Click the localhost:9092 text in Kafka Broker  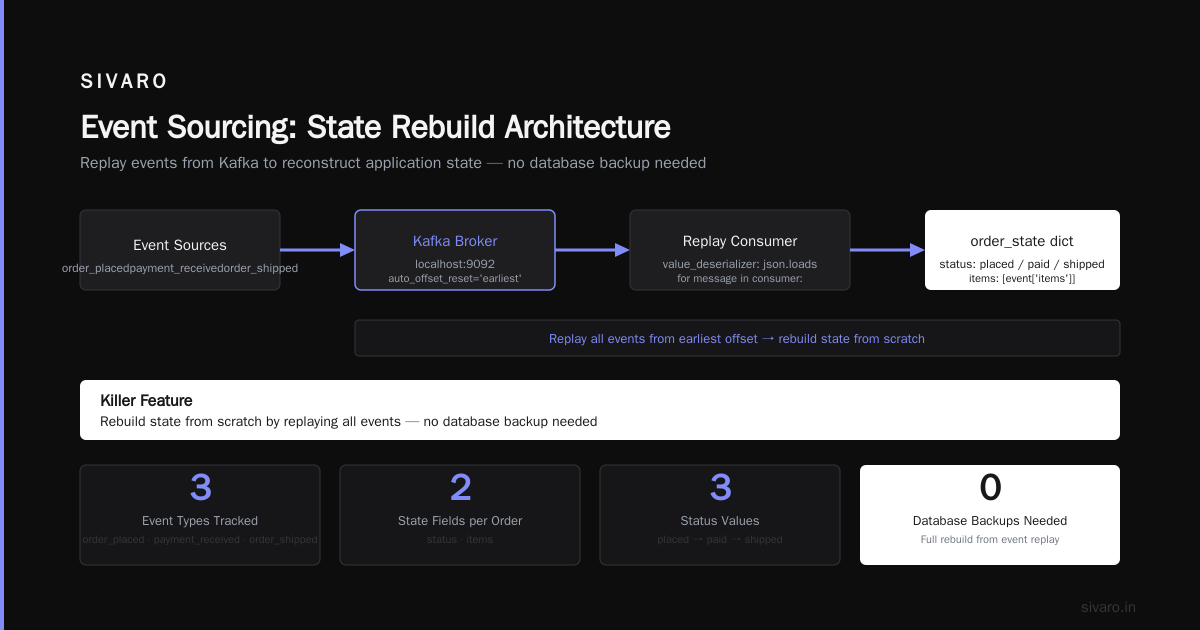coord(455,263)
